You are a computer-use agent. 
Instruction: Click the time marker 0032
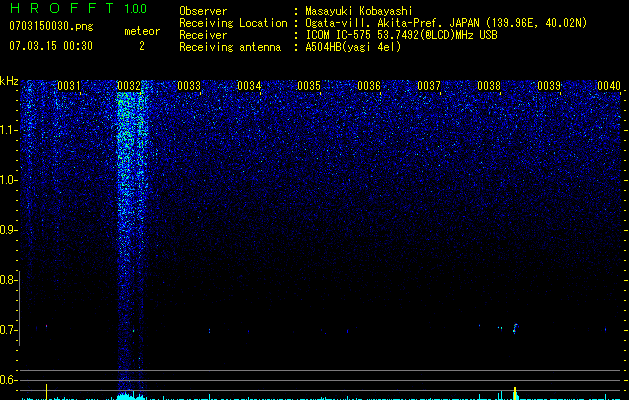129,86
